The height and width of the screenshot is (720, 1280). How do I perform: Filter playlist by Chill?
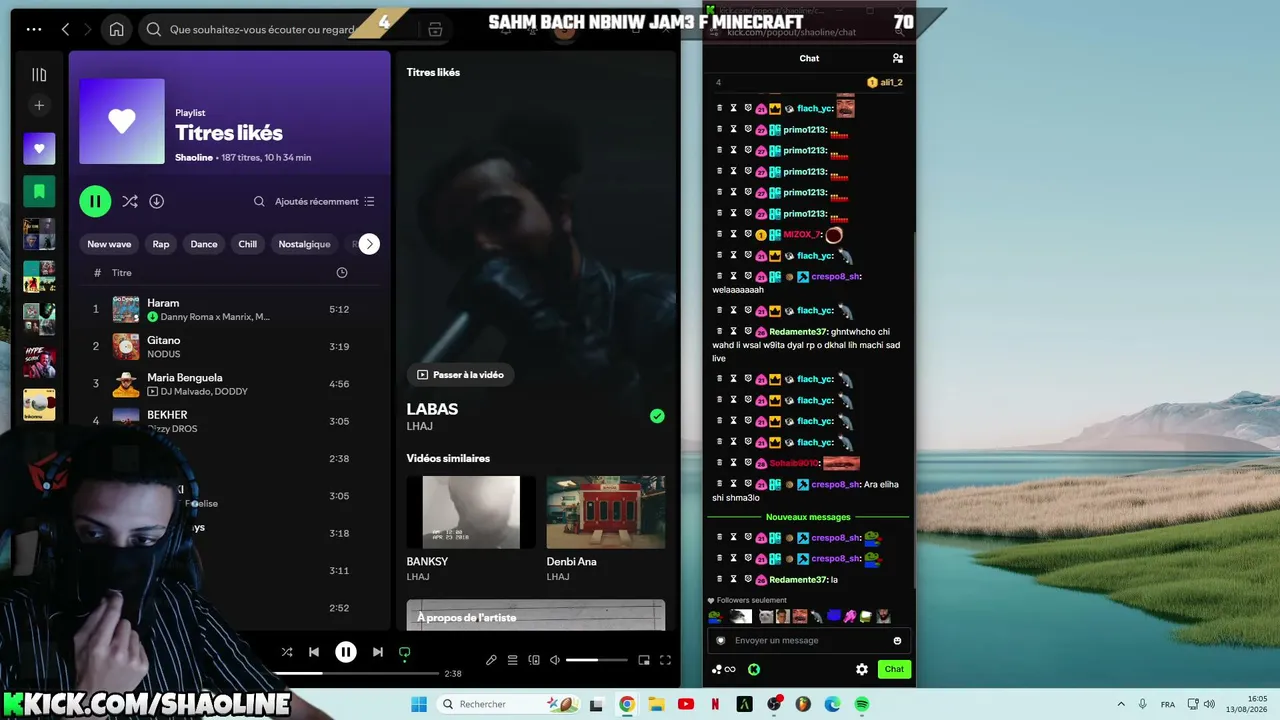[248, 244]
